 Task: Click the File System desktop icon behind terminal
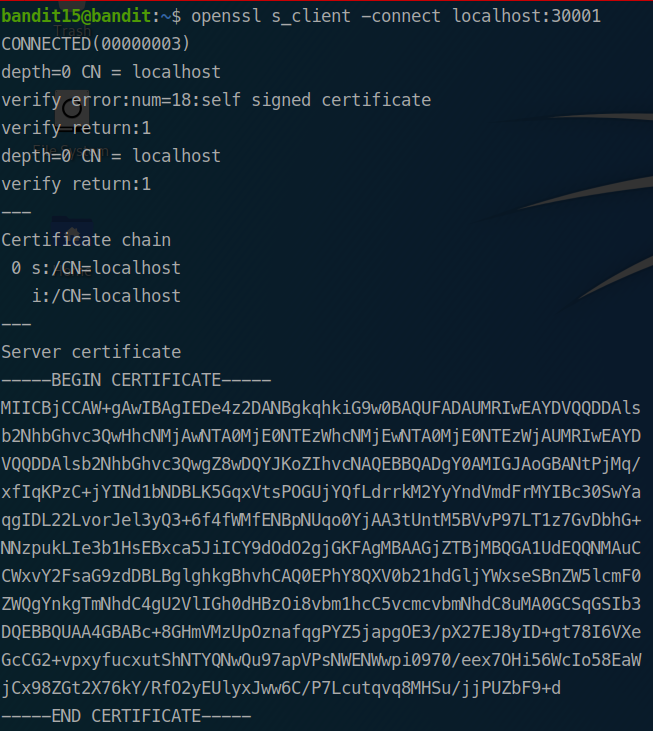(x=72, y=108)
